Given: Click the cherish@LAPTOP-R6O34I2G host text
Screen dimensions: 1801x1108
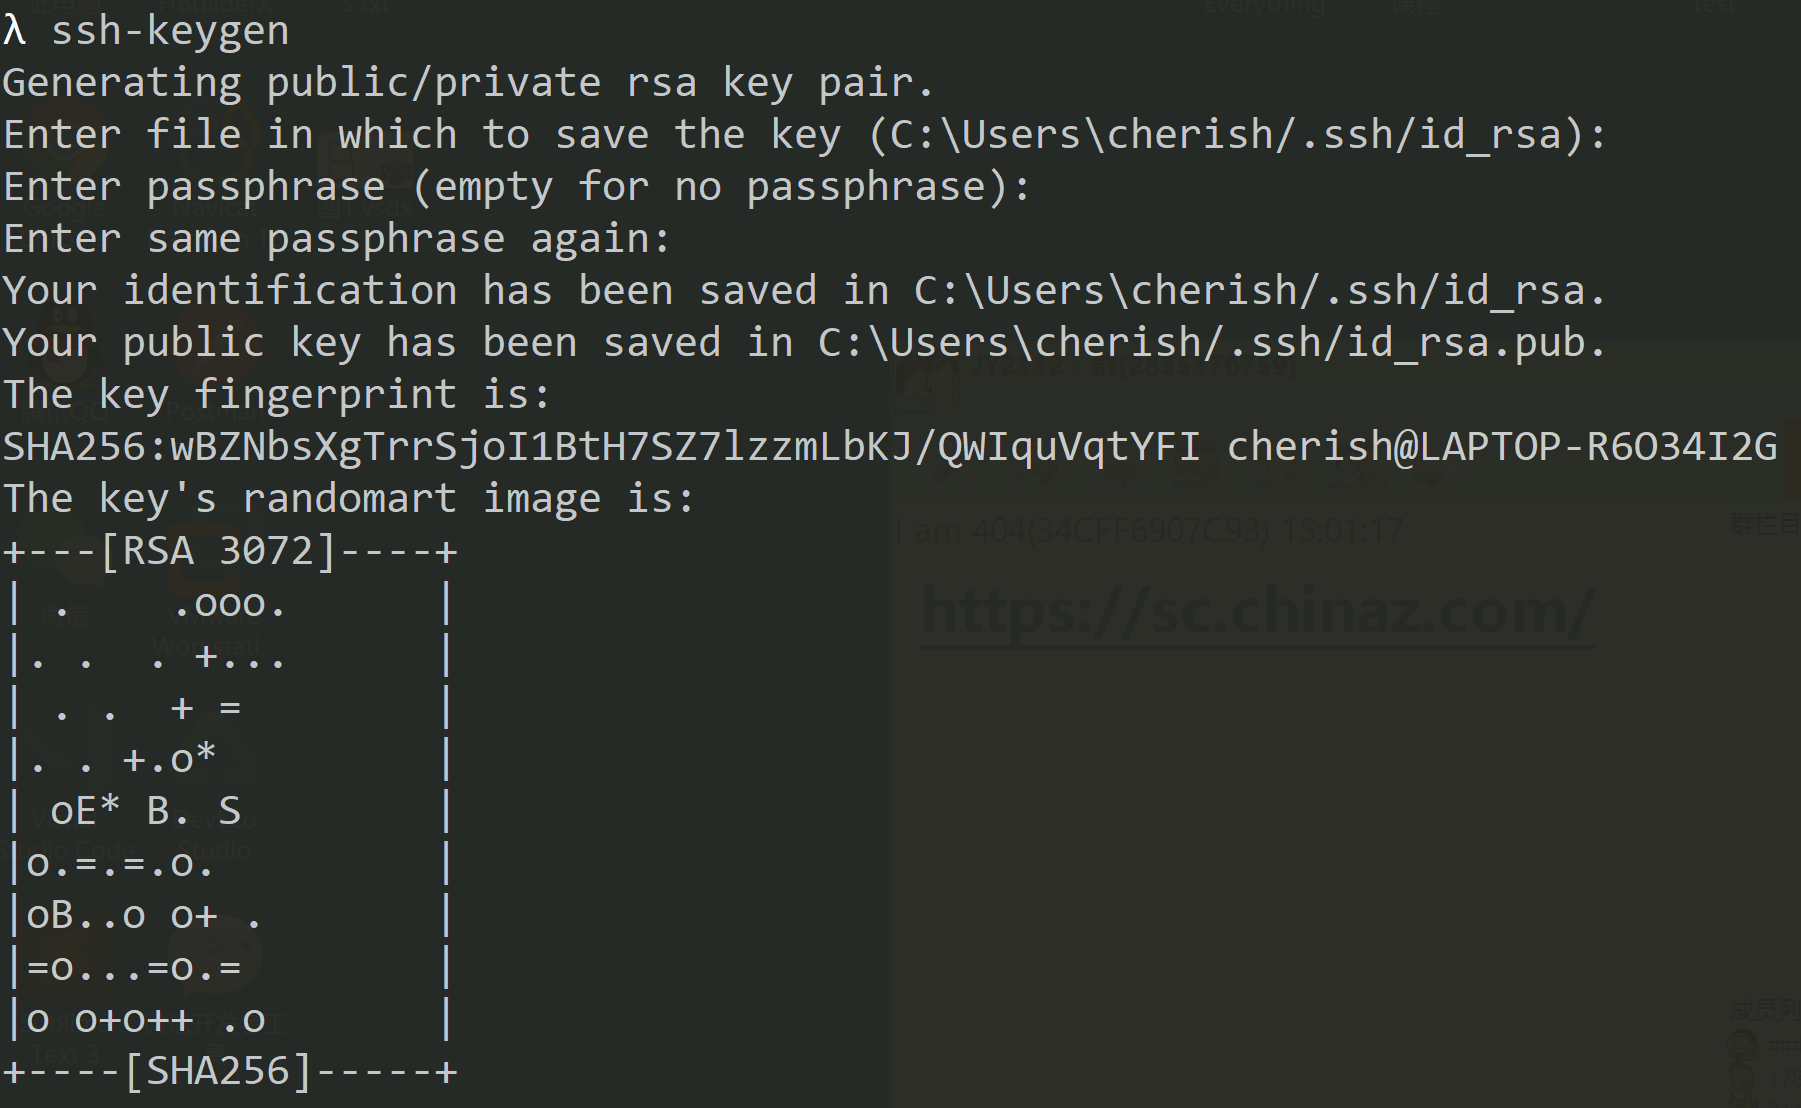Looking at the screenshot, I should (1502, 446).
